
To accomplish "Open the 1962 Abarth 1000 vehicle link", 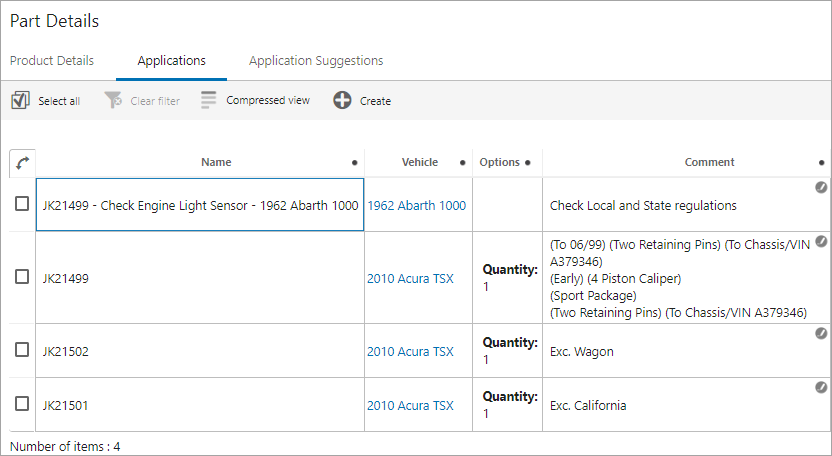I will tap(417, 205).
